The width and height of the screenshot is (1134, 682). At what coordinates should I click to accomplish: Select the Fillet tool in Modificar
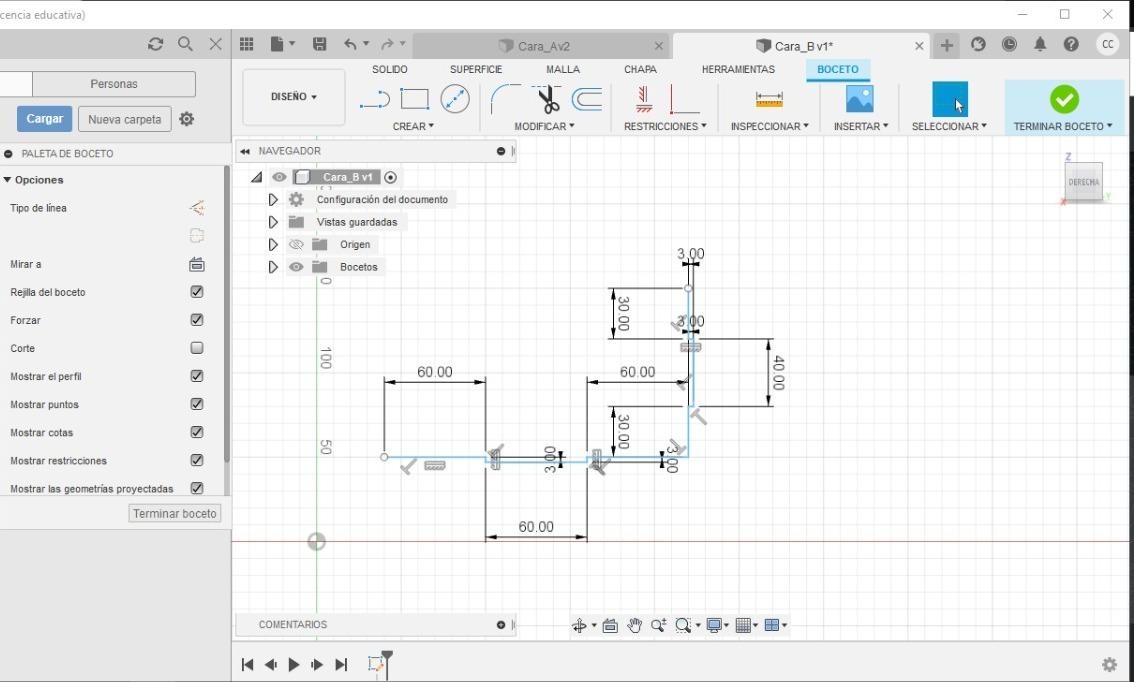[506, 99]
